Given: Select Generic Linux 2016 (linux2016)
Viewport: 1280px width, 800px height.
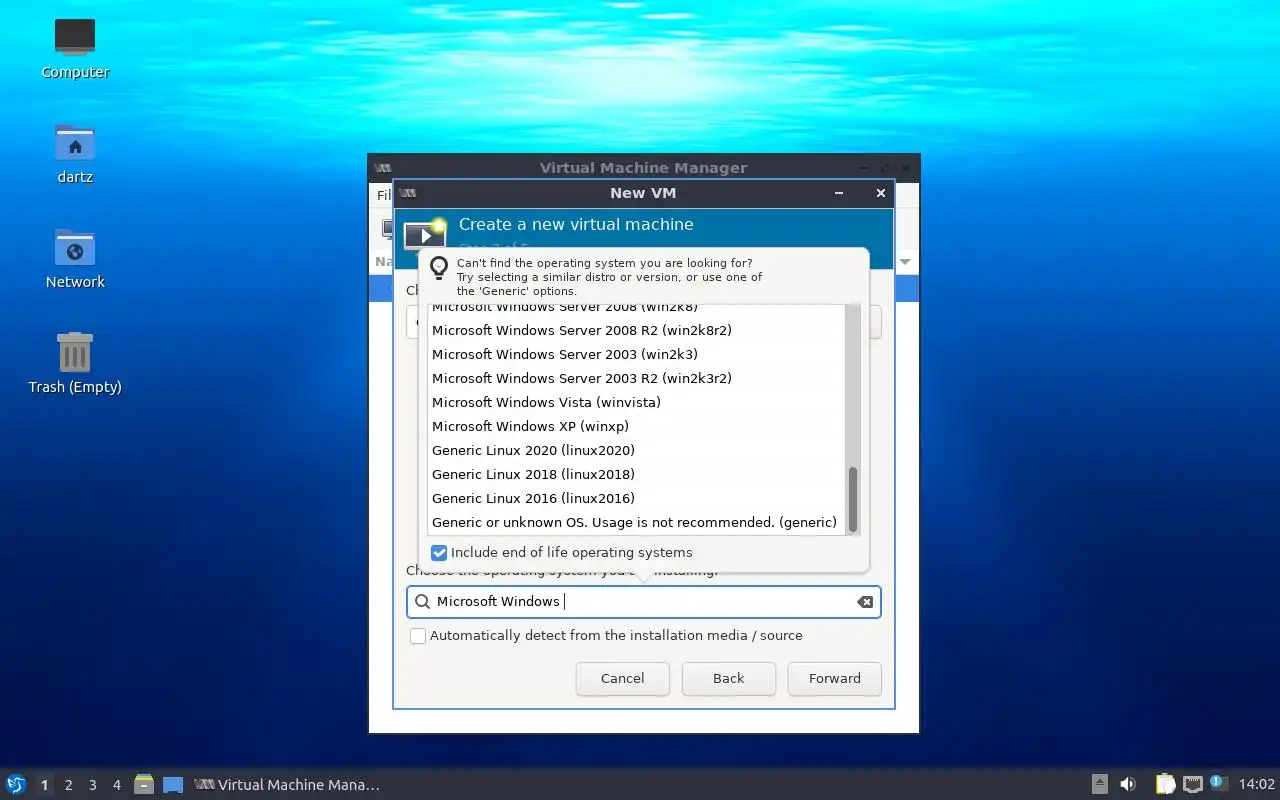Looking at the screenshot, I should 636,498.
